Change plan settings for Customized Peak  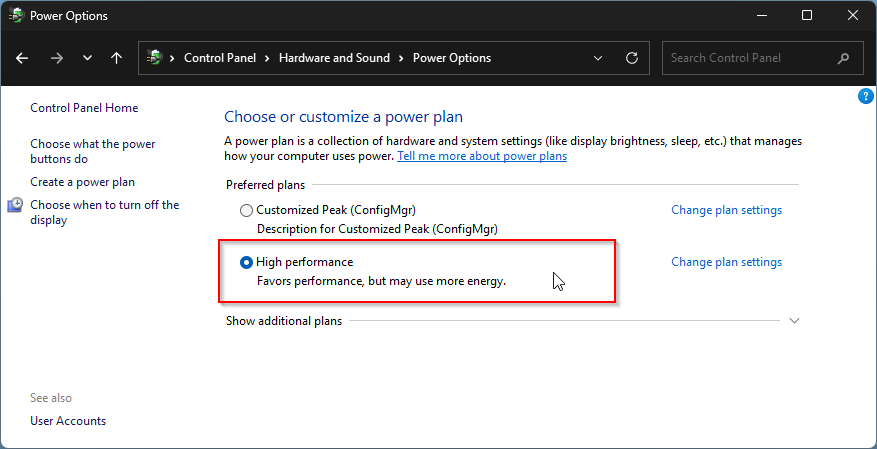coord(726,210)
